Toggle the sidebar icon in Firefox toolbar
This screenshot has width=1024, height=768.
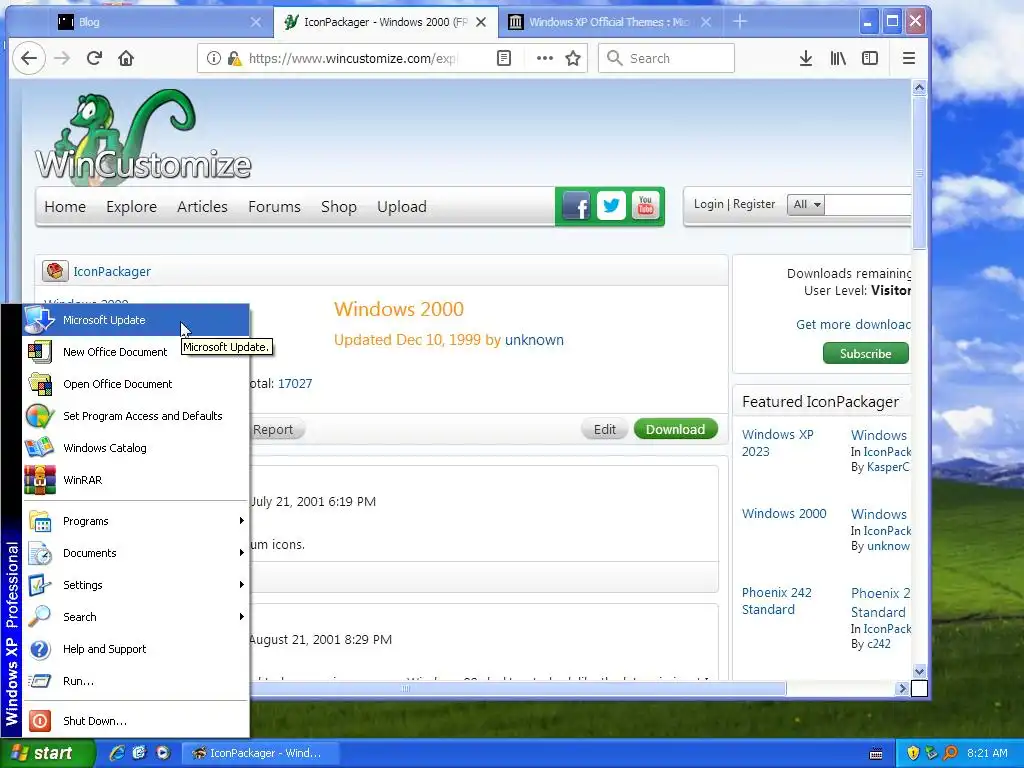[870, 58]
